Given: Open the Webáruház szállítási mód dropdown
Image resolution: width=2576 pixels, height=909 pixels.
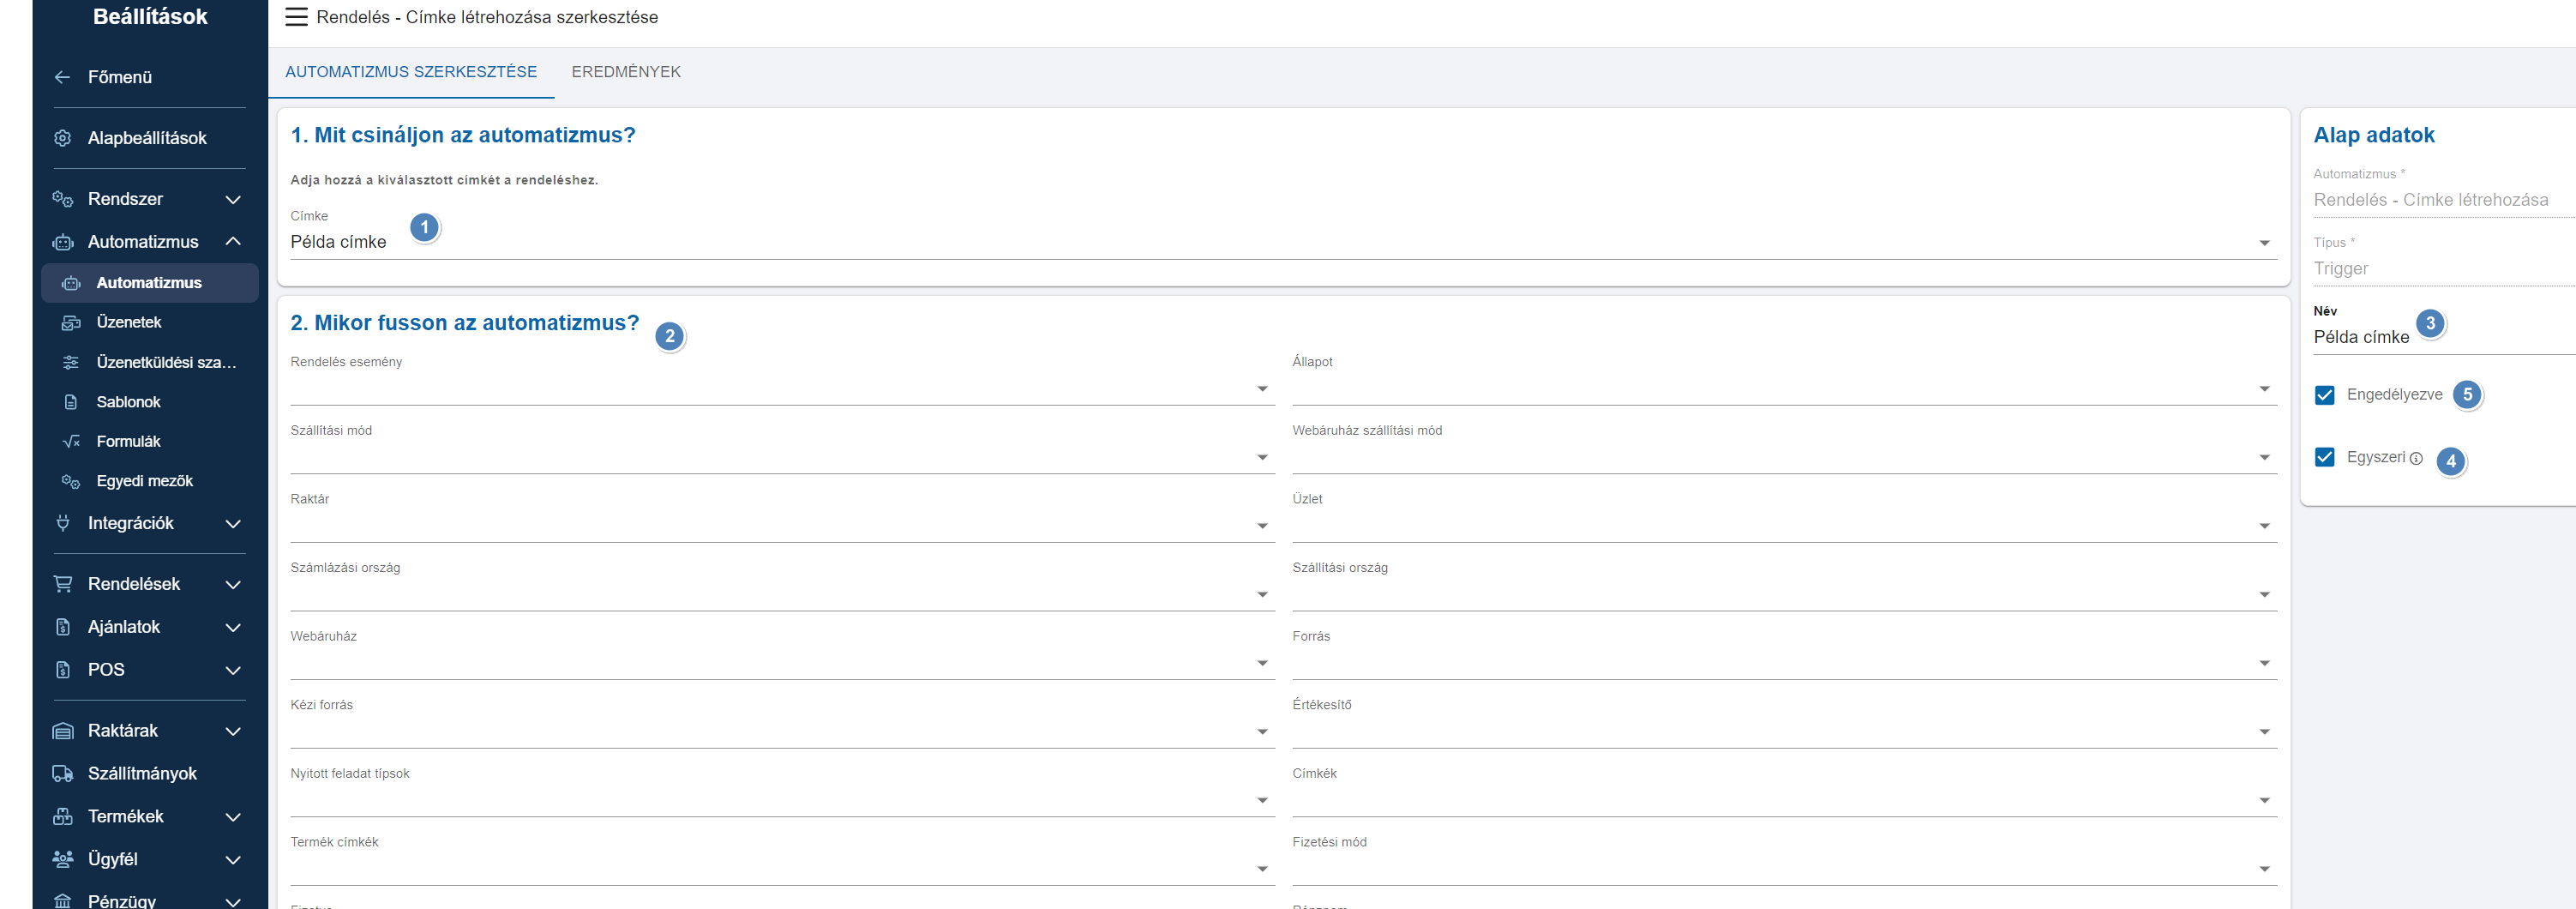Looking at the screenshot, I should click(1784, 457).
